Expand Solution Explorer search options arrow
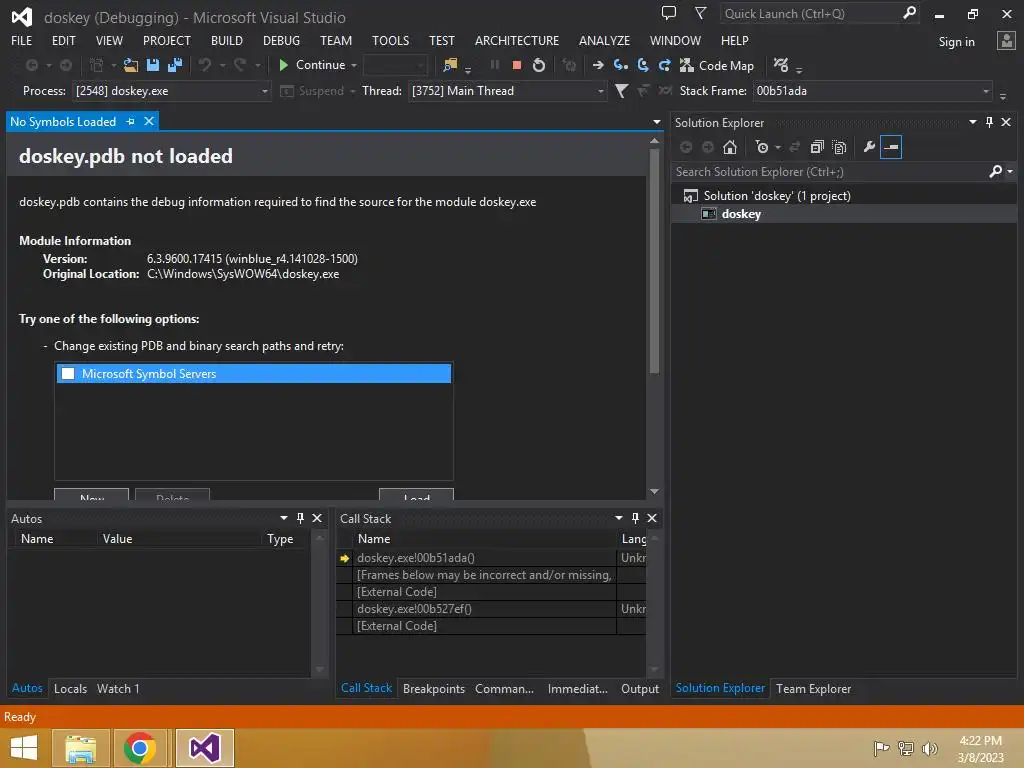 click(1010, 172)
